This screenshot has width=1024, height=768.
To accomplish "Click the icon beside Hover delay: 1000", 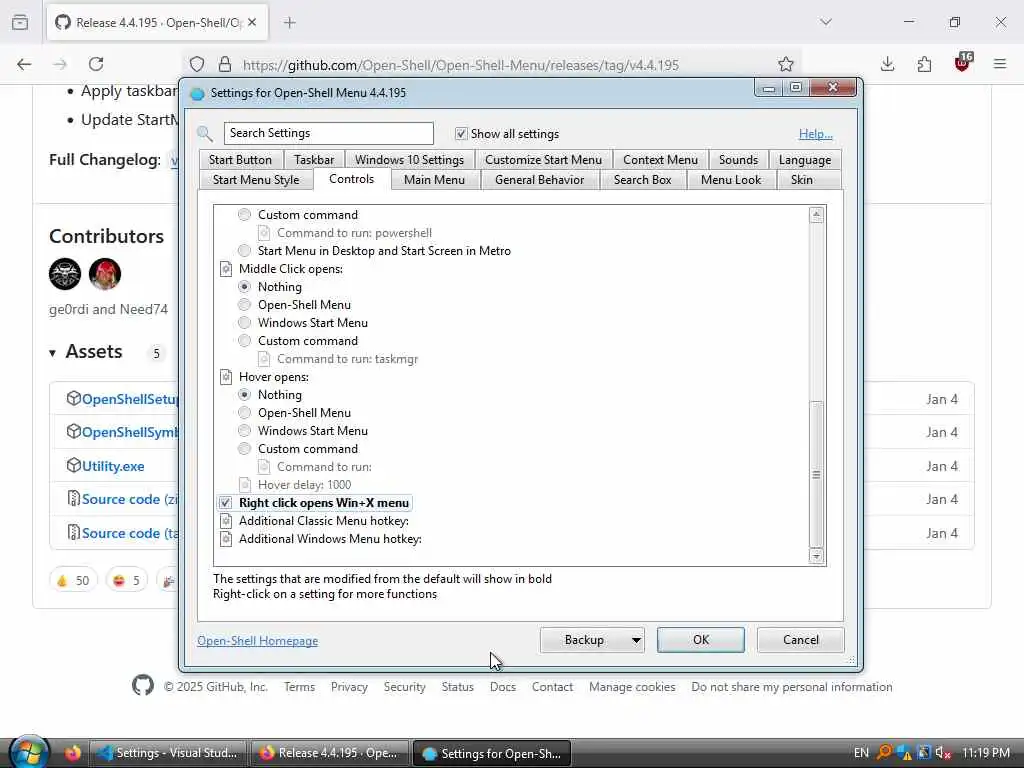I will [245, 485].
